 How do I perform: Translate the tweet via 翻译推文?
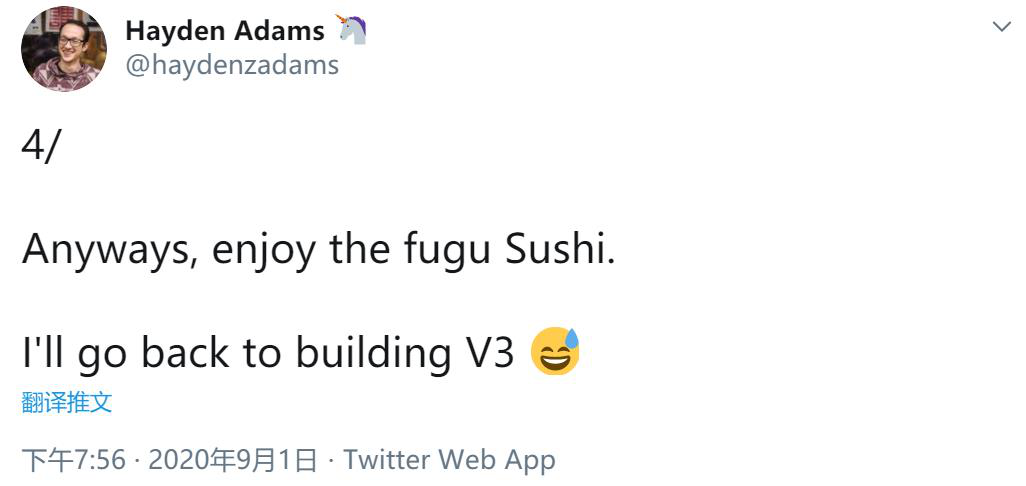tap(67, 403)
